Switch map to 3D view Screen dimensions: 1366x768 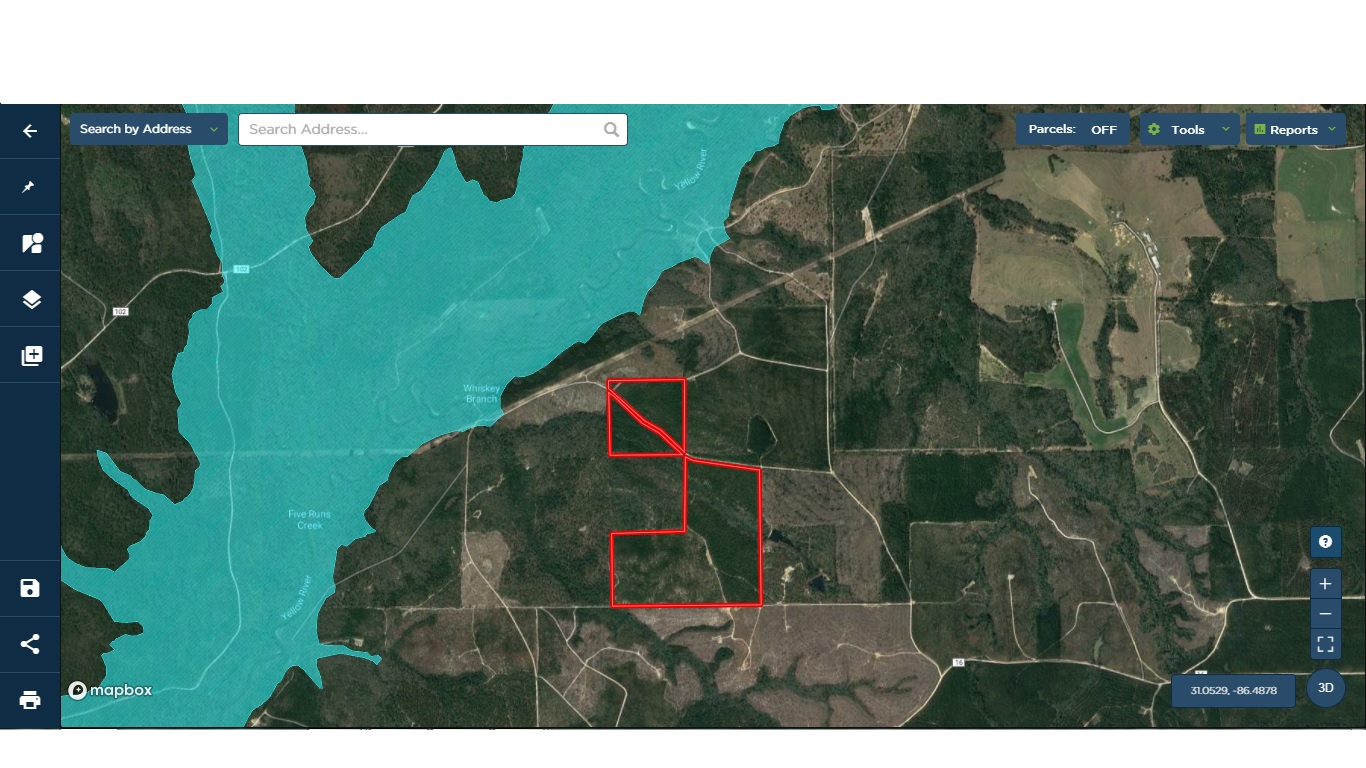tap(1325, 688)
